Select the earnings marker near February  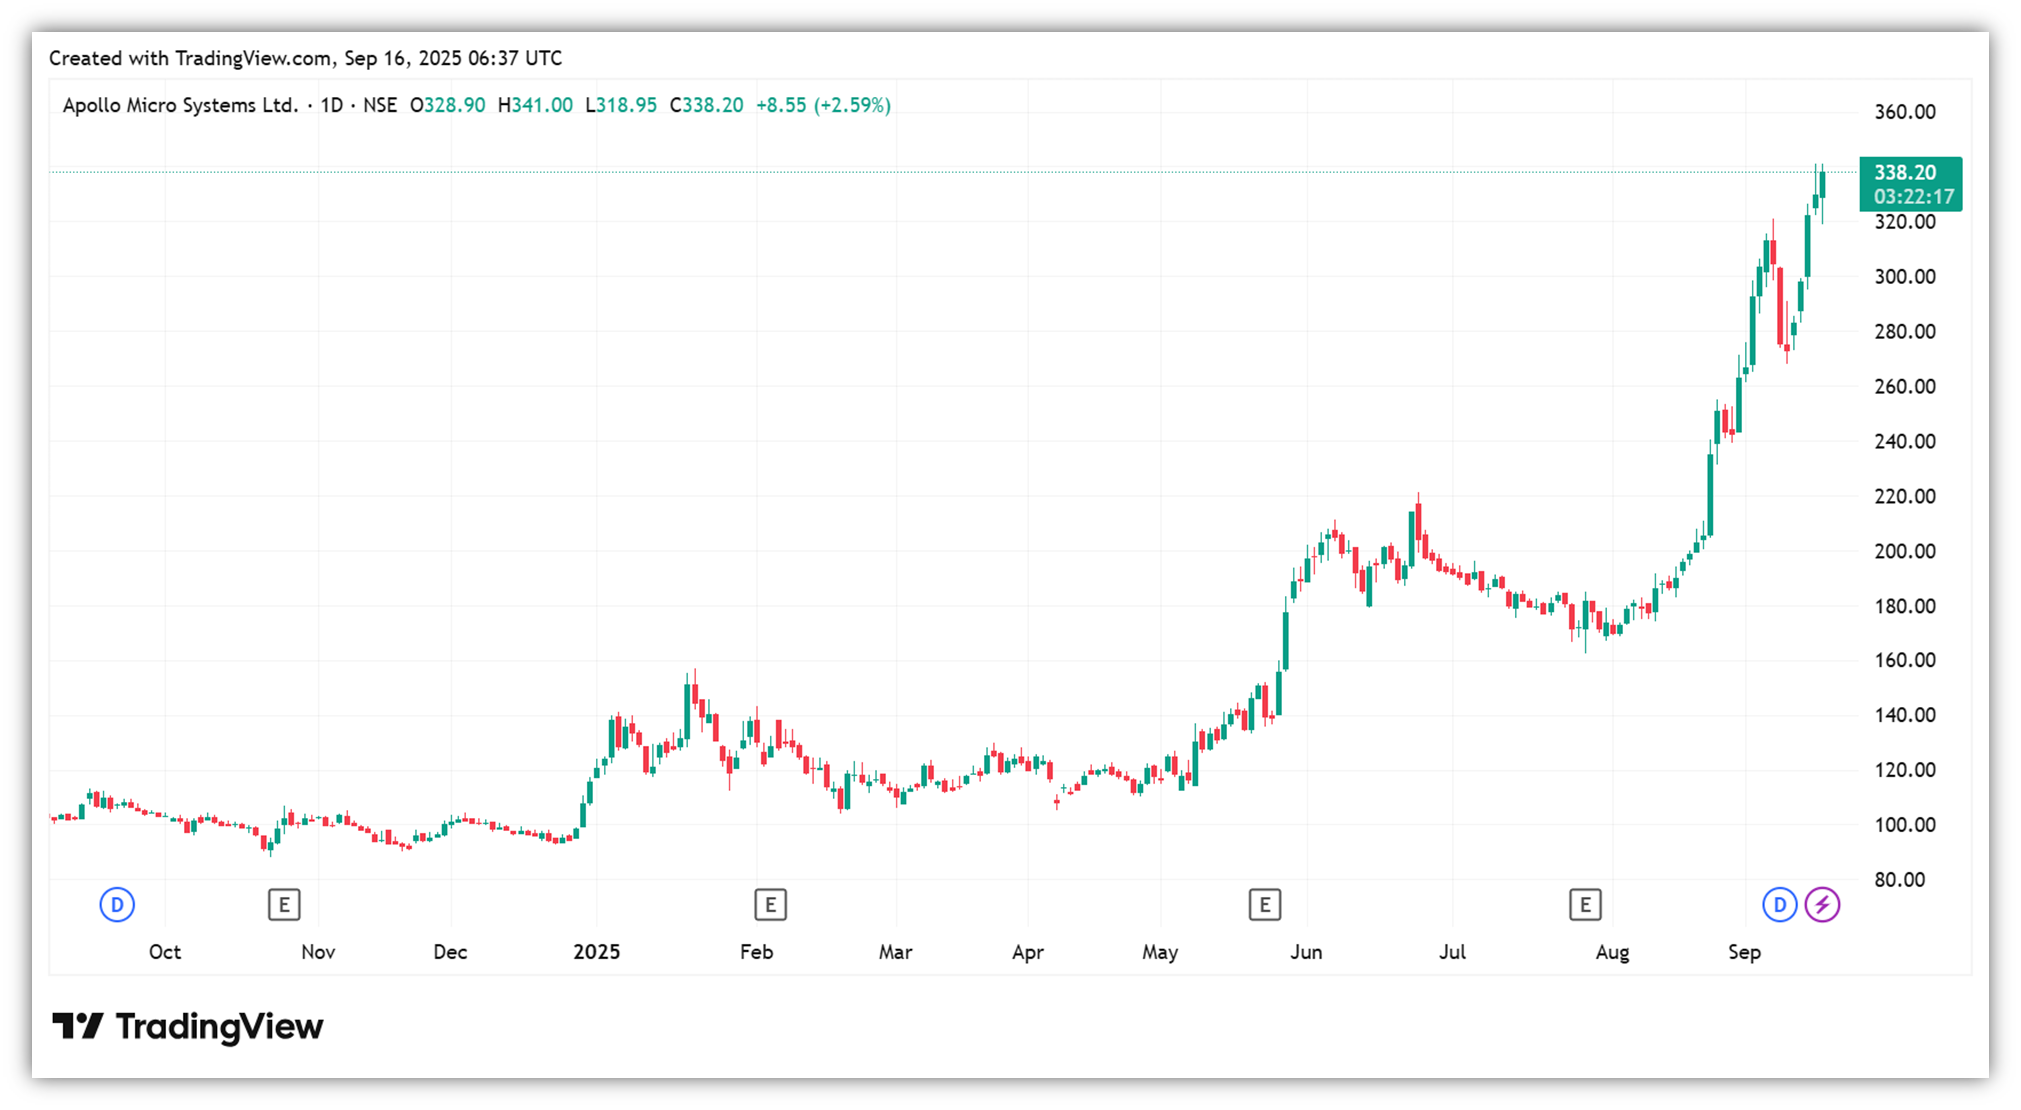click(x=770, y=905)
